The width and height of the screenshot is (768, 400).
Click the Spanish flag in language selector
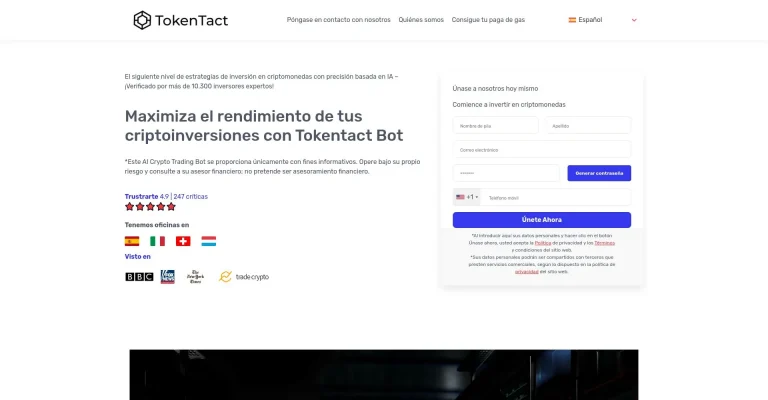572,20
